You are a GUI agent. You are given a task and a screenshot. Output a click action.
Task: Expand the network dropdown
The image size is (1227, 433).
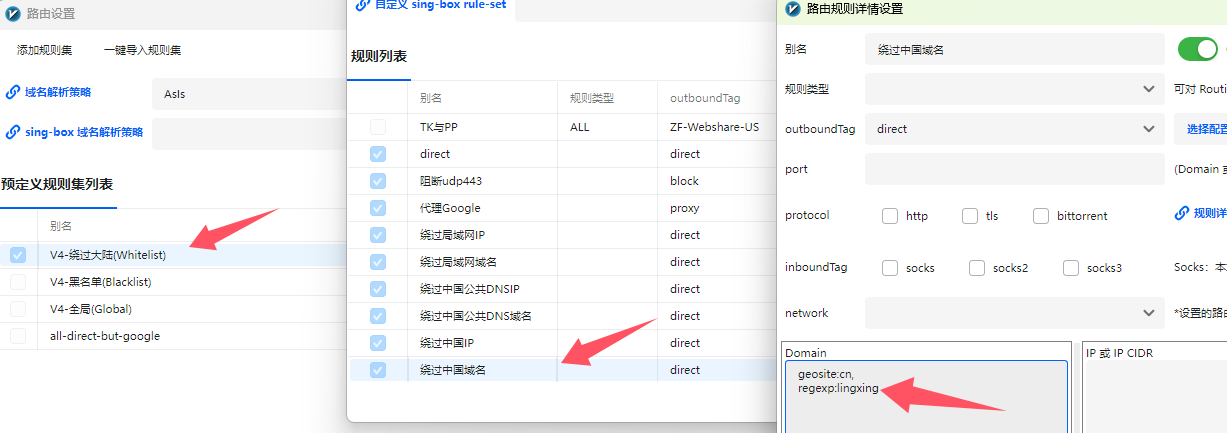point(1015,313)
